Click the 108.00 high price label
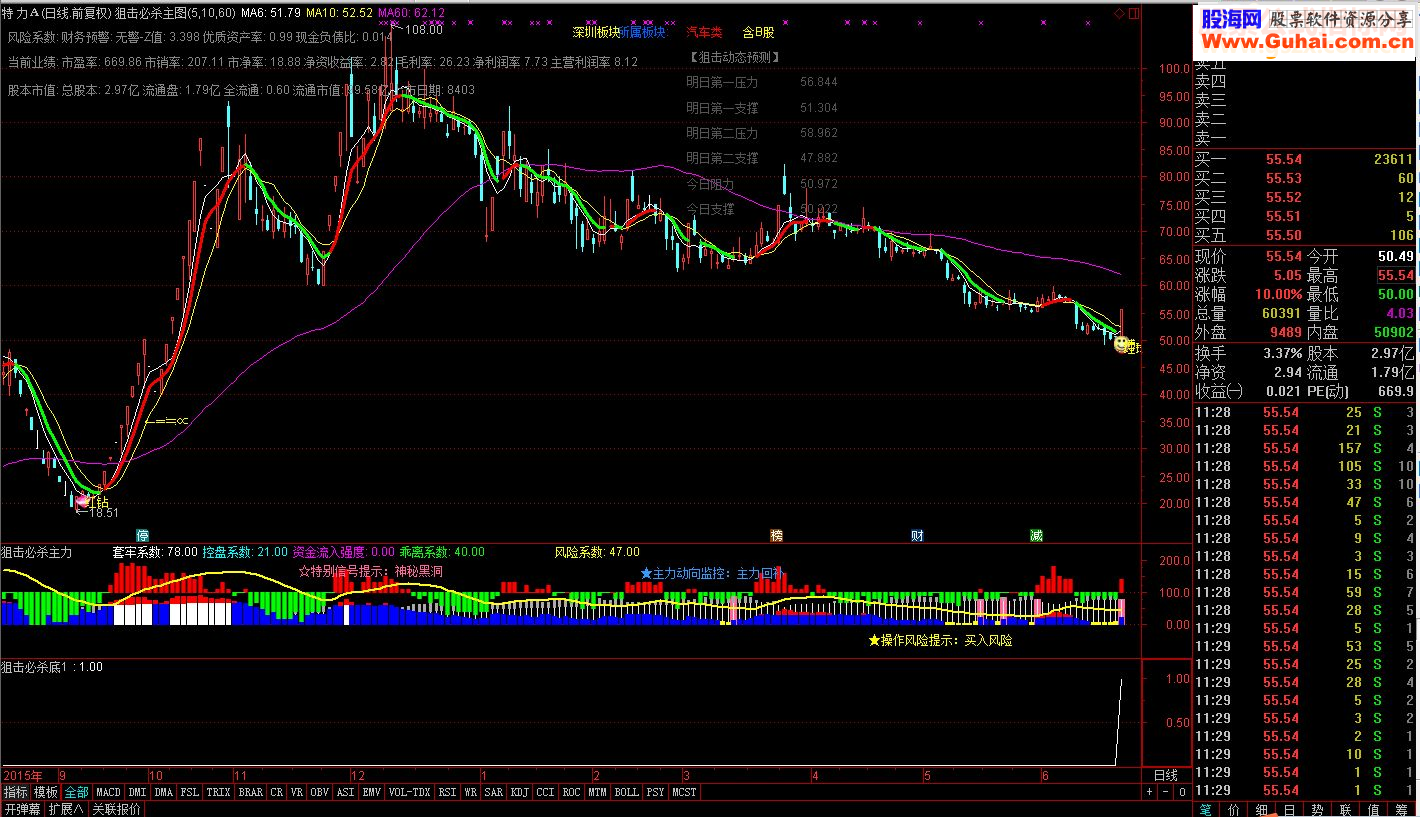The height and width of the screenshot is (817, 1420). (x=423, y=30)
